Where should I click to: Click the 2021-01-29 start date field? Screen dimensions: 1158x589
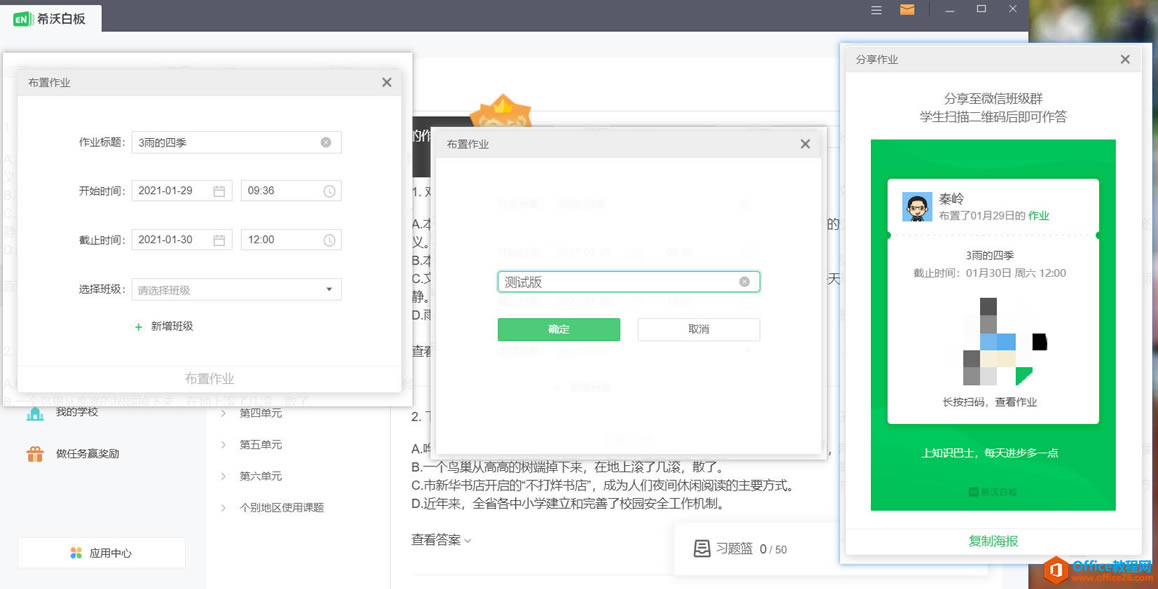pyautogui.click(x=182, y=191)
